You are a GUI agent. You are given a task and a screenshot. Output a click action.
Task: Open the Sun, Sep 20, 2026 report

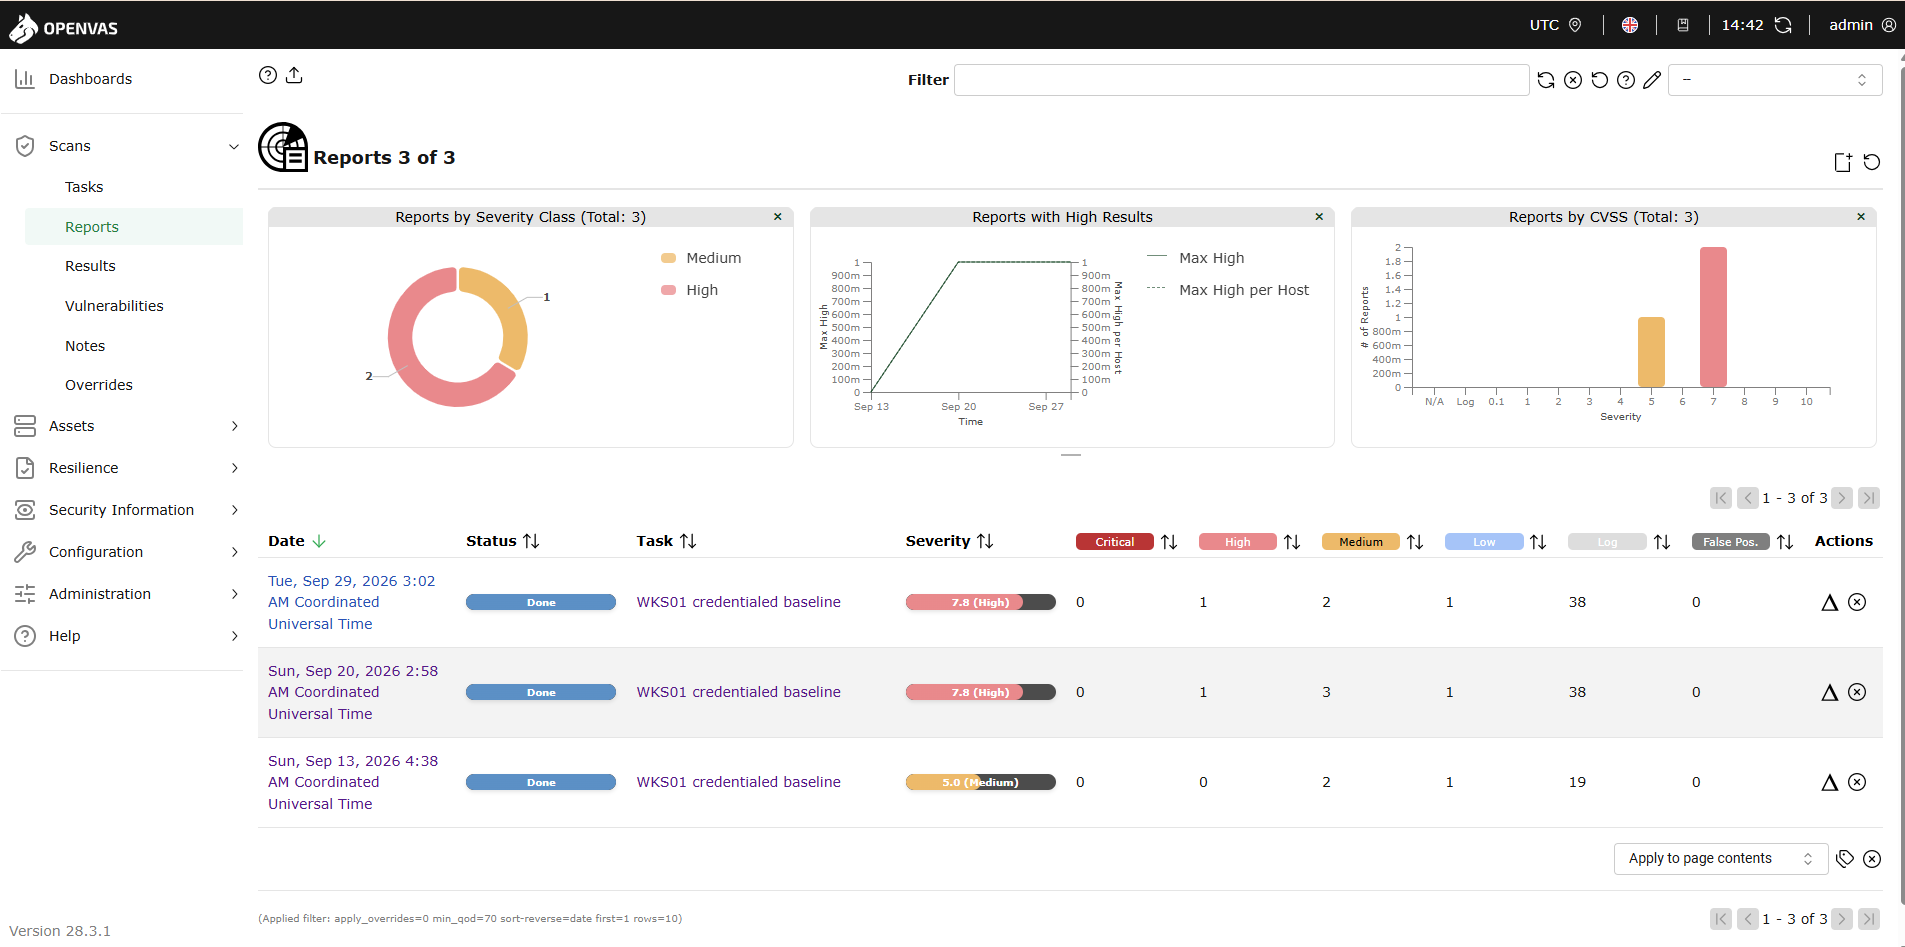[x=353, y=692]
